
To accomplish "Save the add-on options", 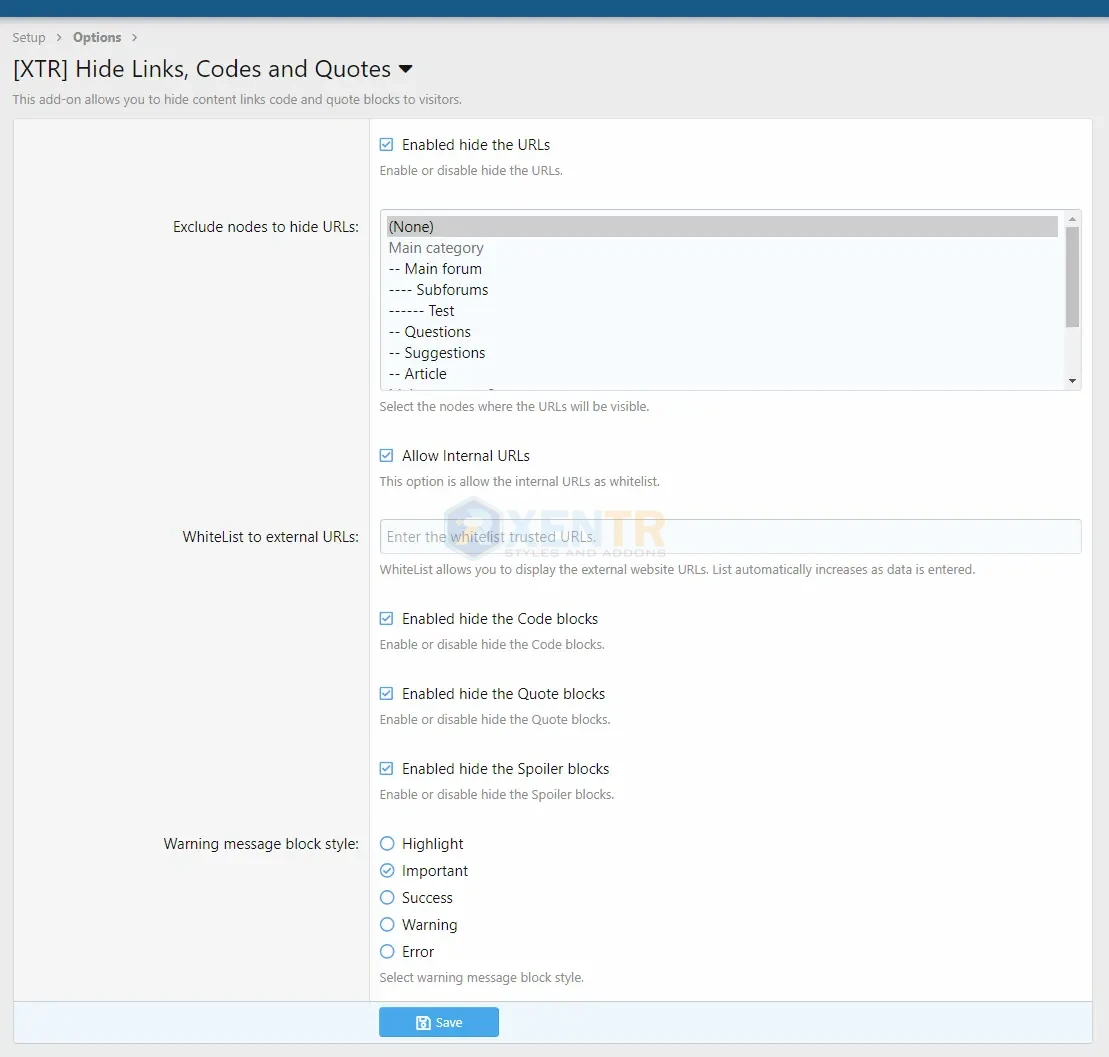I will (x=439, y=1022).
